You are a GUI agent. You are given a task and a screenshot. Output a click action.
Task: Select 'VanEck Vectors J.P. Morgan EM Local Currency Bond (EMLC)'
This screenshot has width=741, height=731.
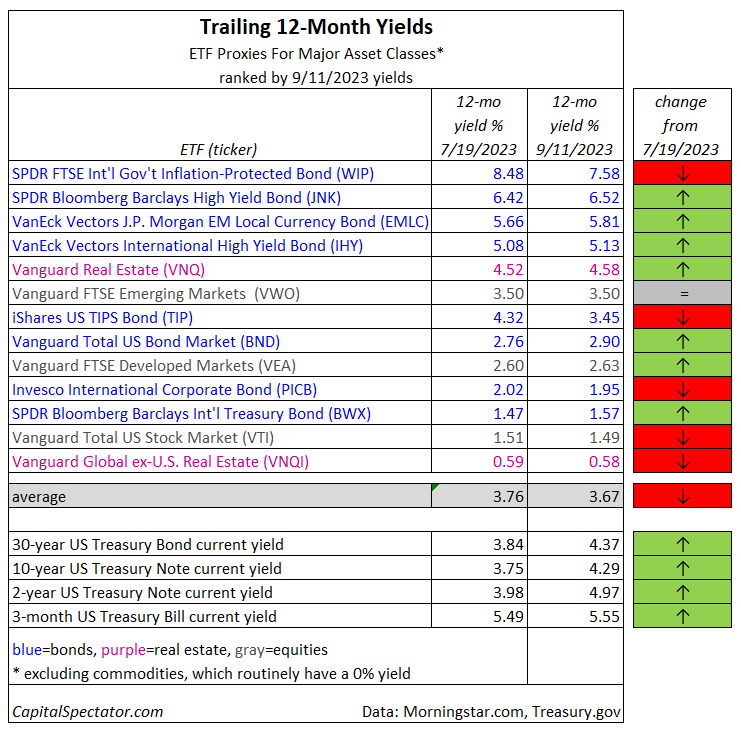[x=220, y=222]
